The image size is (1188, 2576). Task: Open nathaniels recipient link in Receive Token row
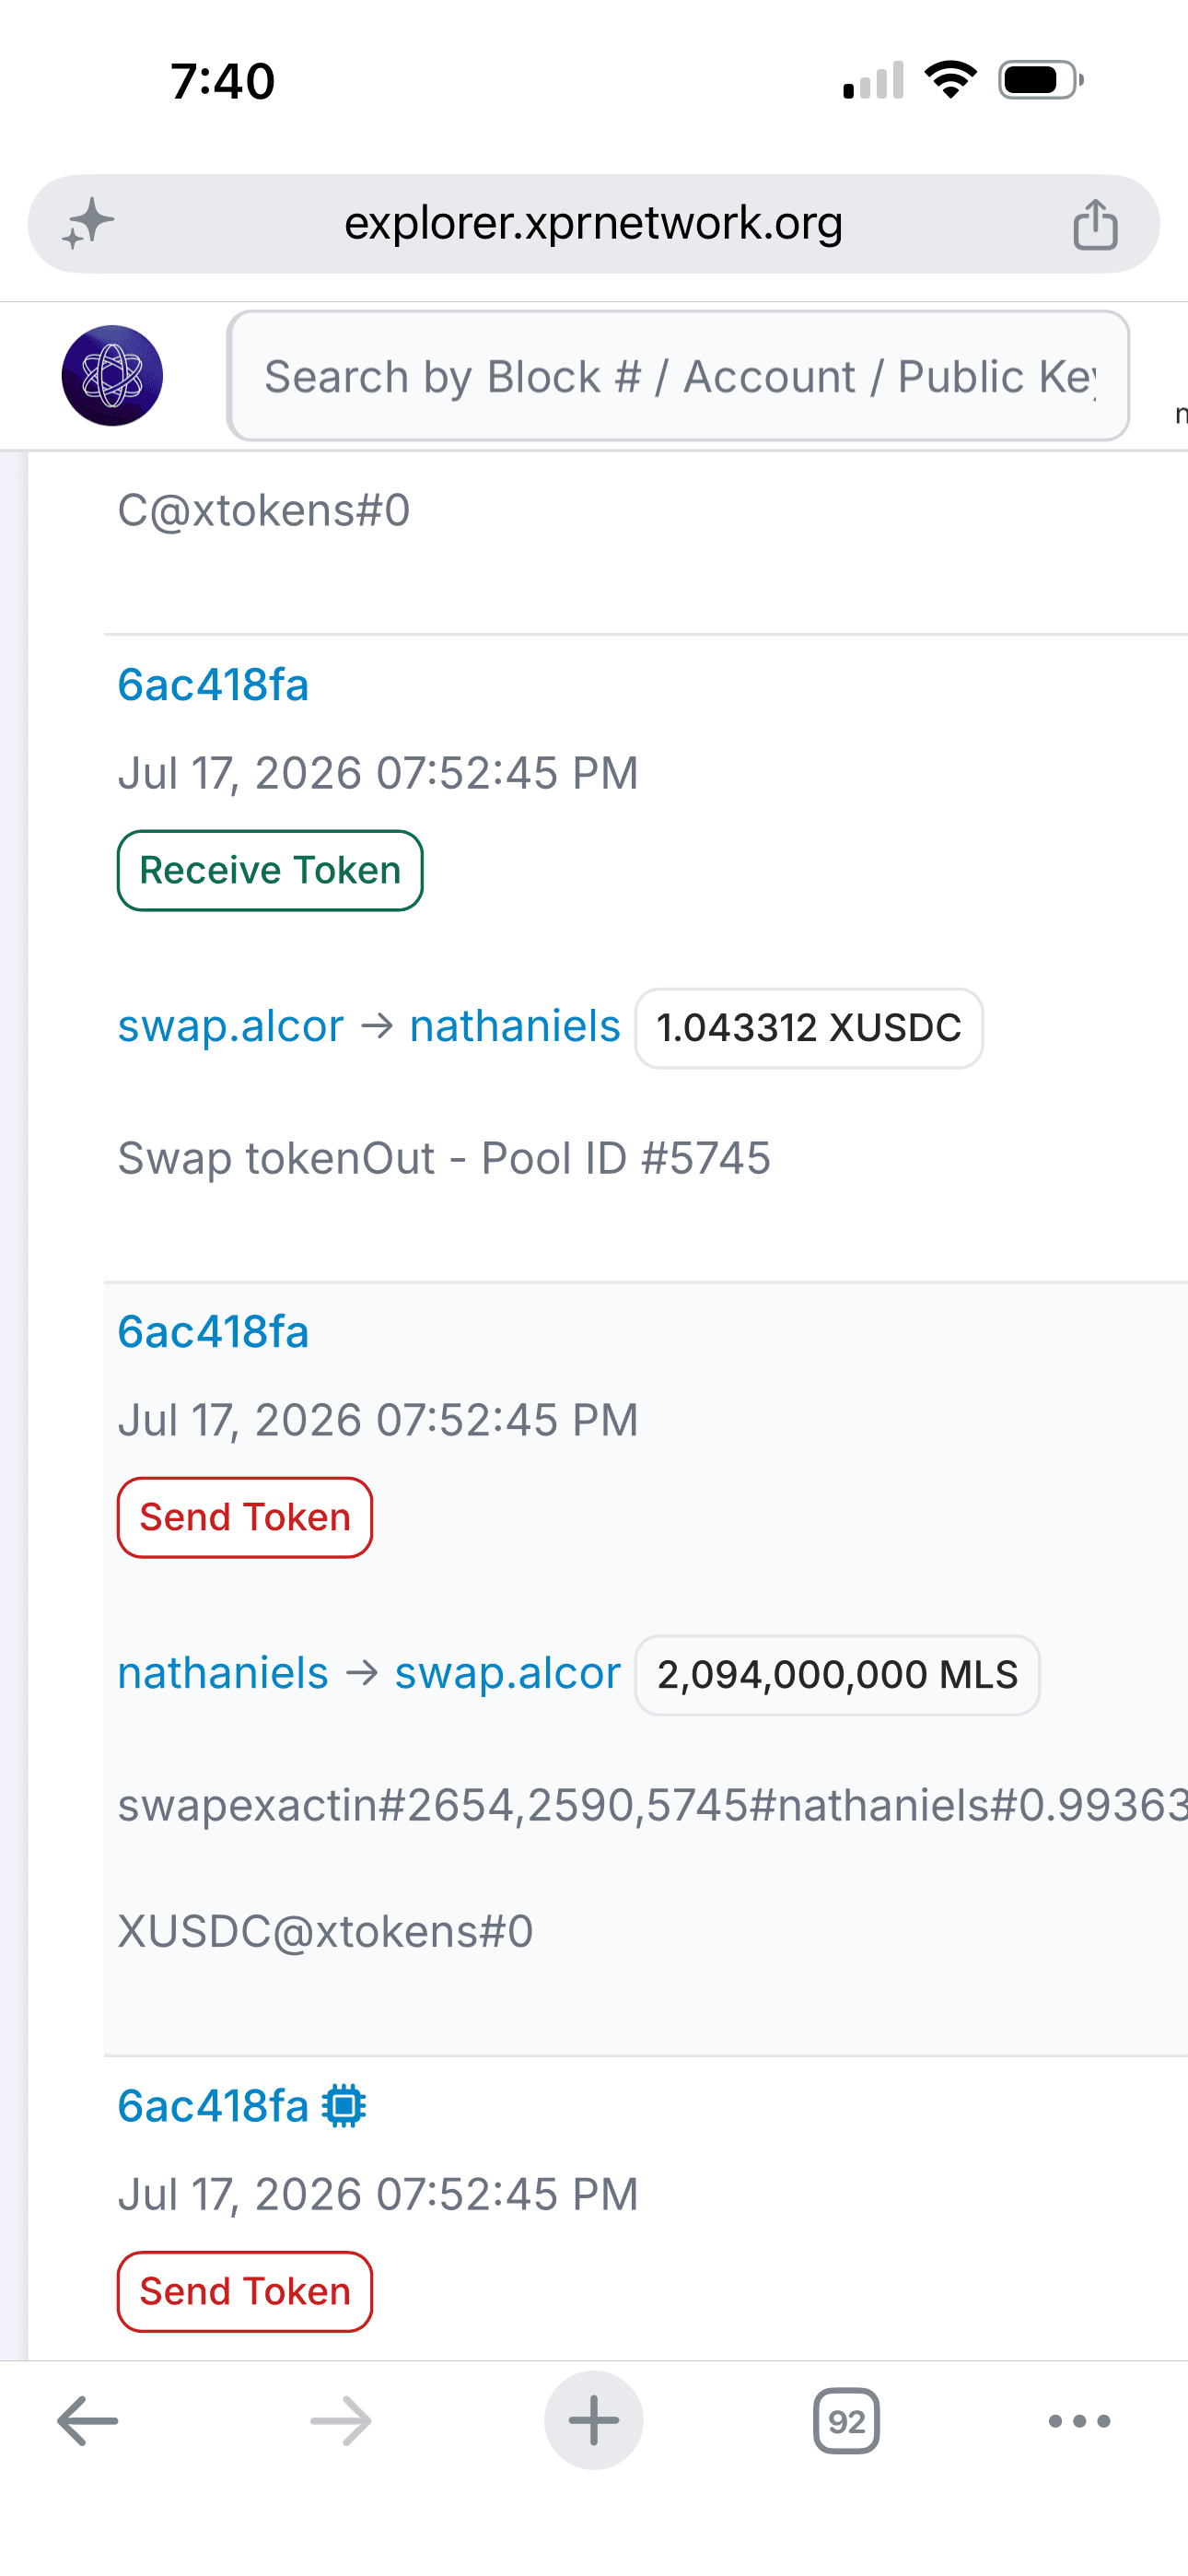515,1027
